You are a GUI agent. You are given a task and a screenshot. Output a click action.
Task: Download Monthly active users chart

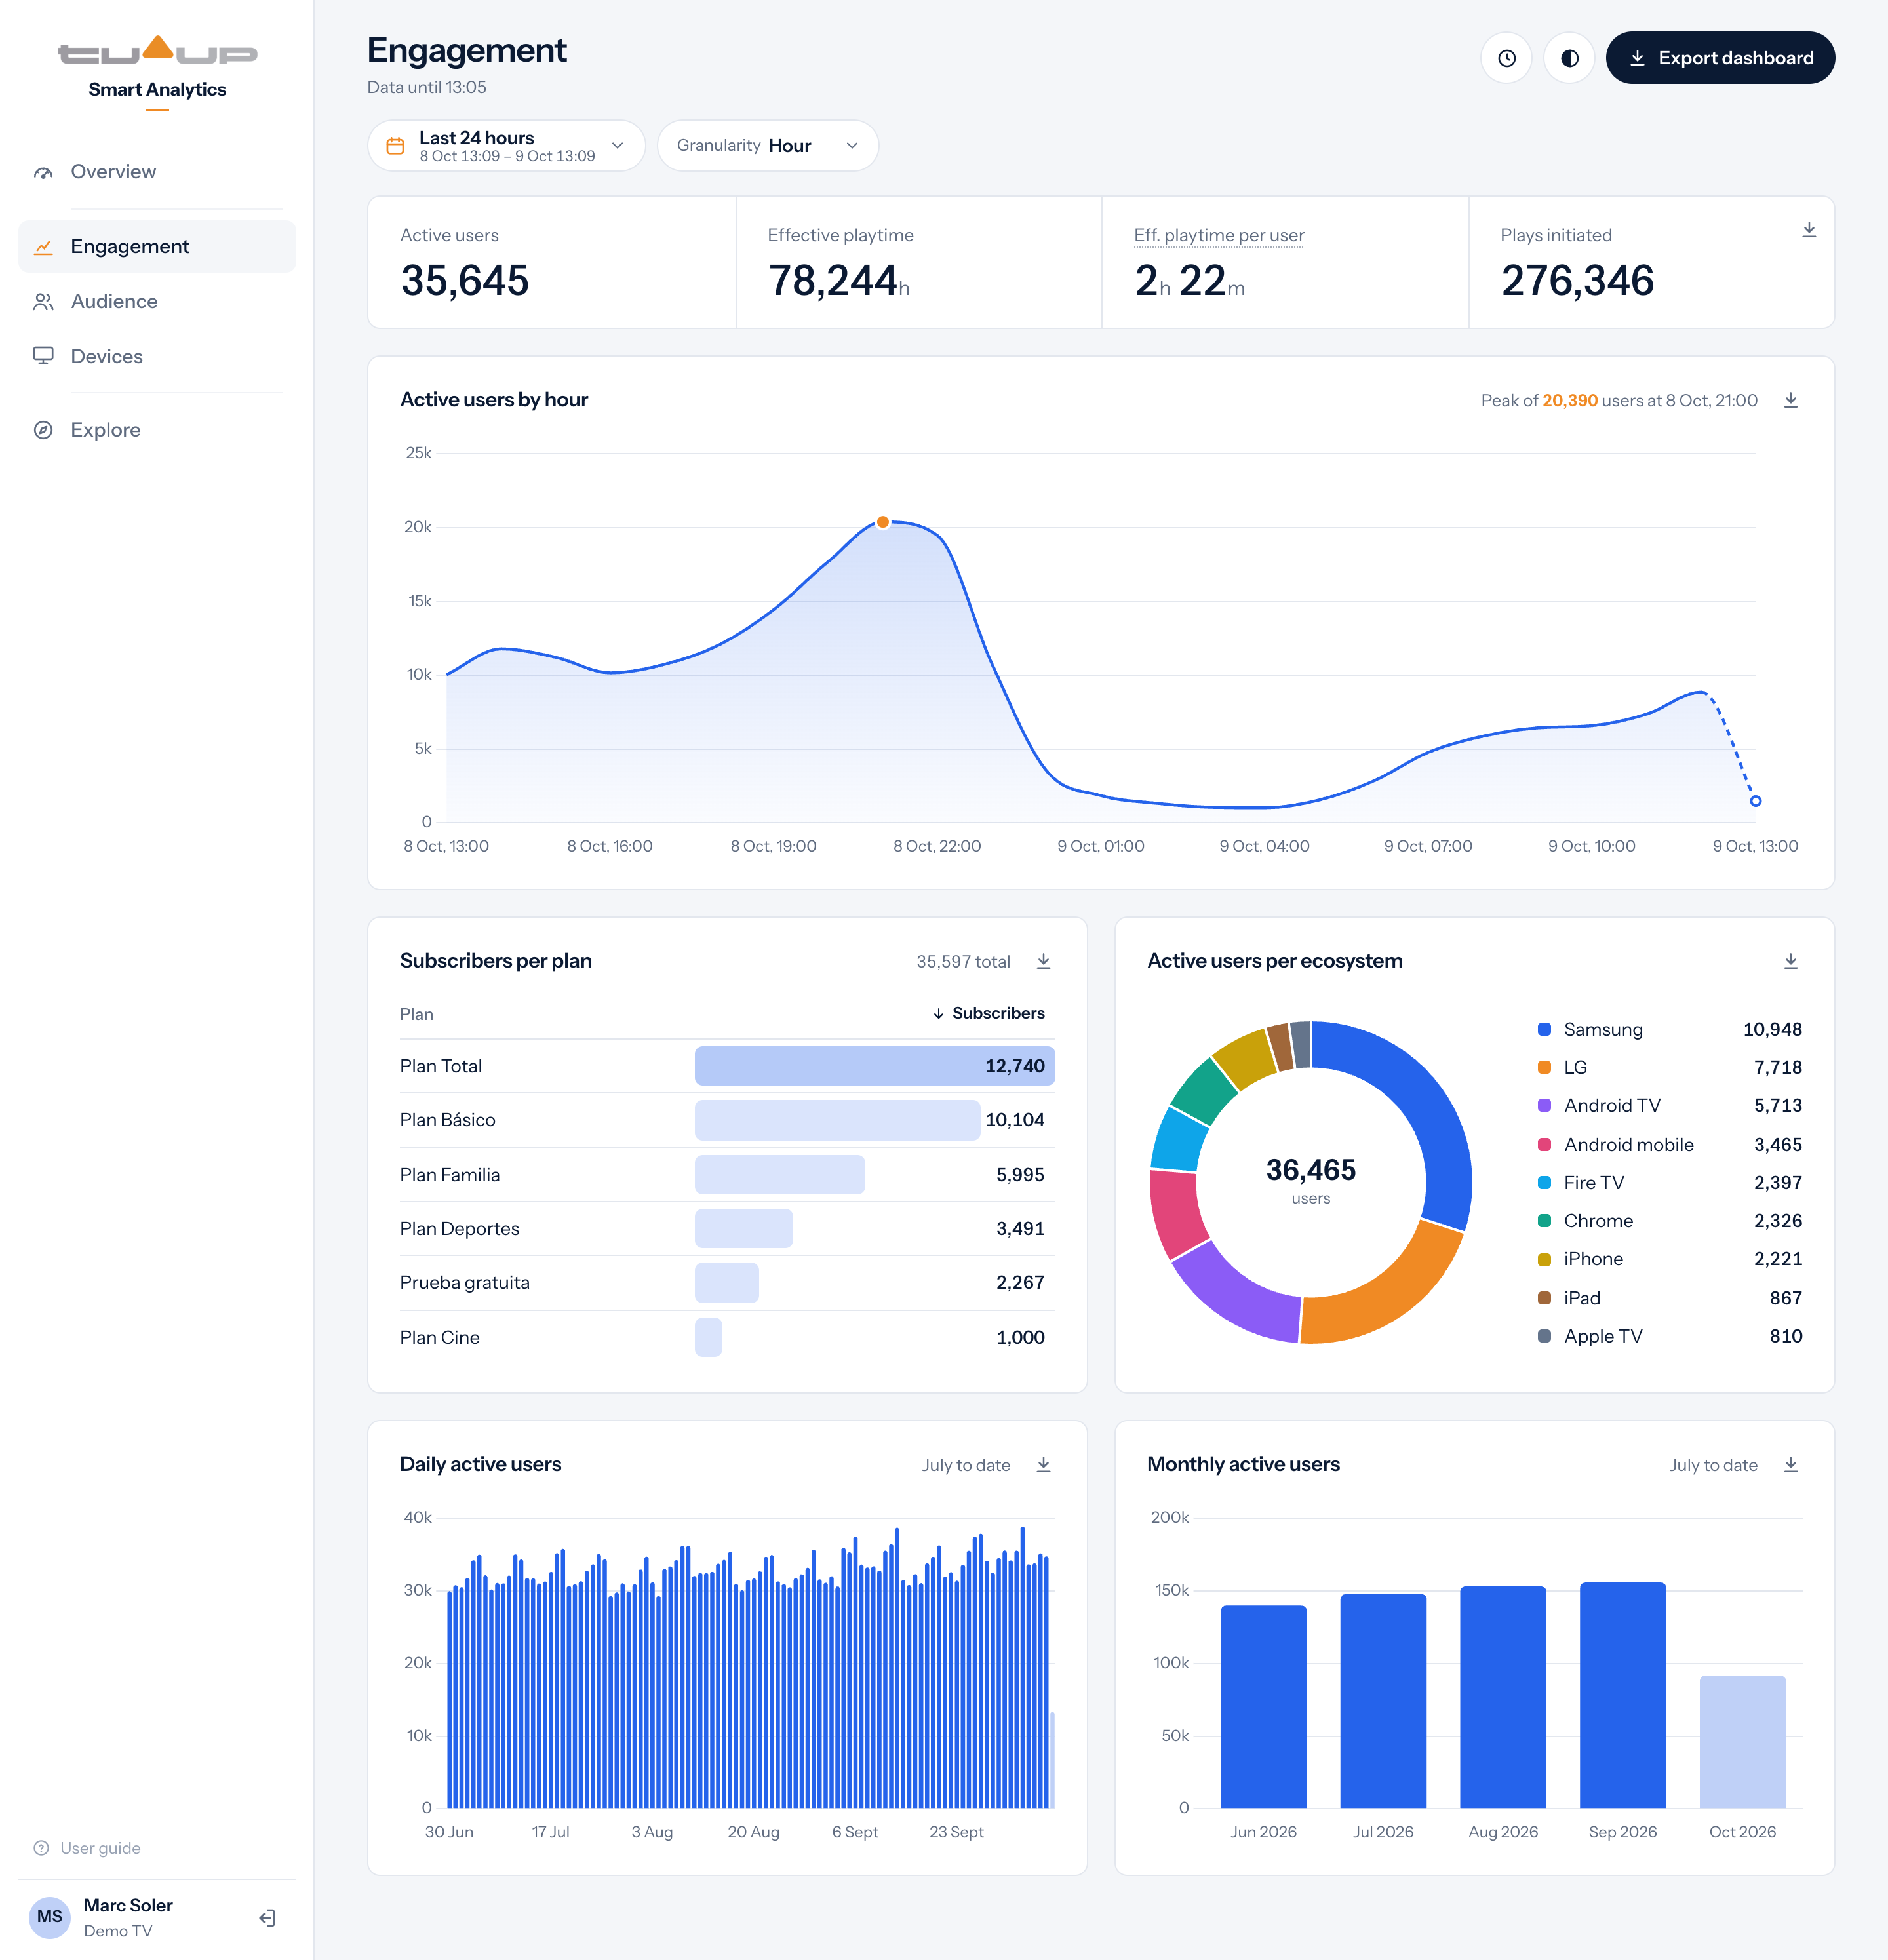click(x=1791, y=1465)
